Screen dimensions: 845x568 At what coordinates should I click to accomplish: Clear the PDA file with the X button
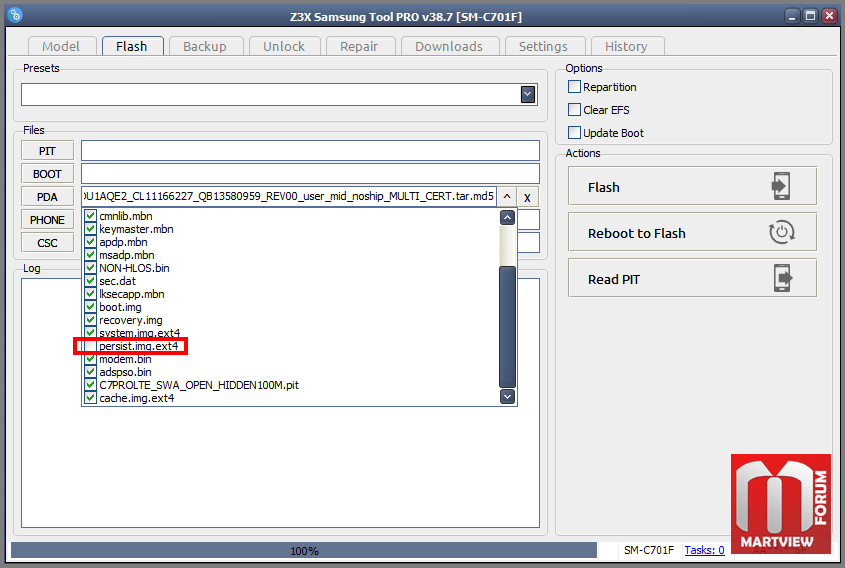pyautogui.click(x=527, y=197)
